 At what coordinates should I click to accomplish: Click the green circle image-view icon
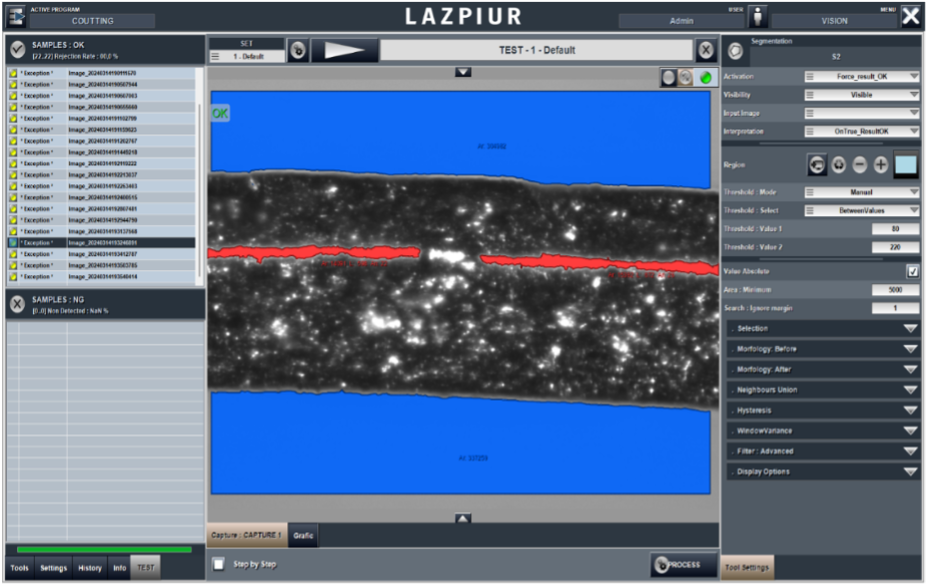click(x=705, y=78)
